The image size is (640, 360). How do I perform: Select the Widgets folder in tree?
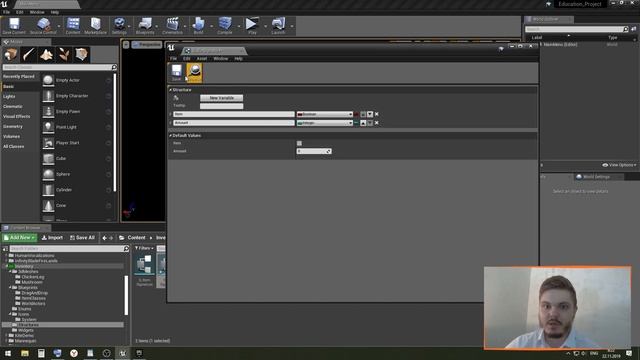pos(26,330)
